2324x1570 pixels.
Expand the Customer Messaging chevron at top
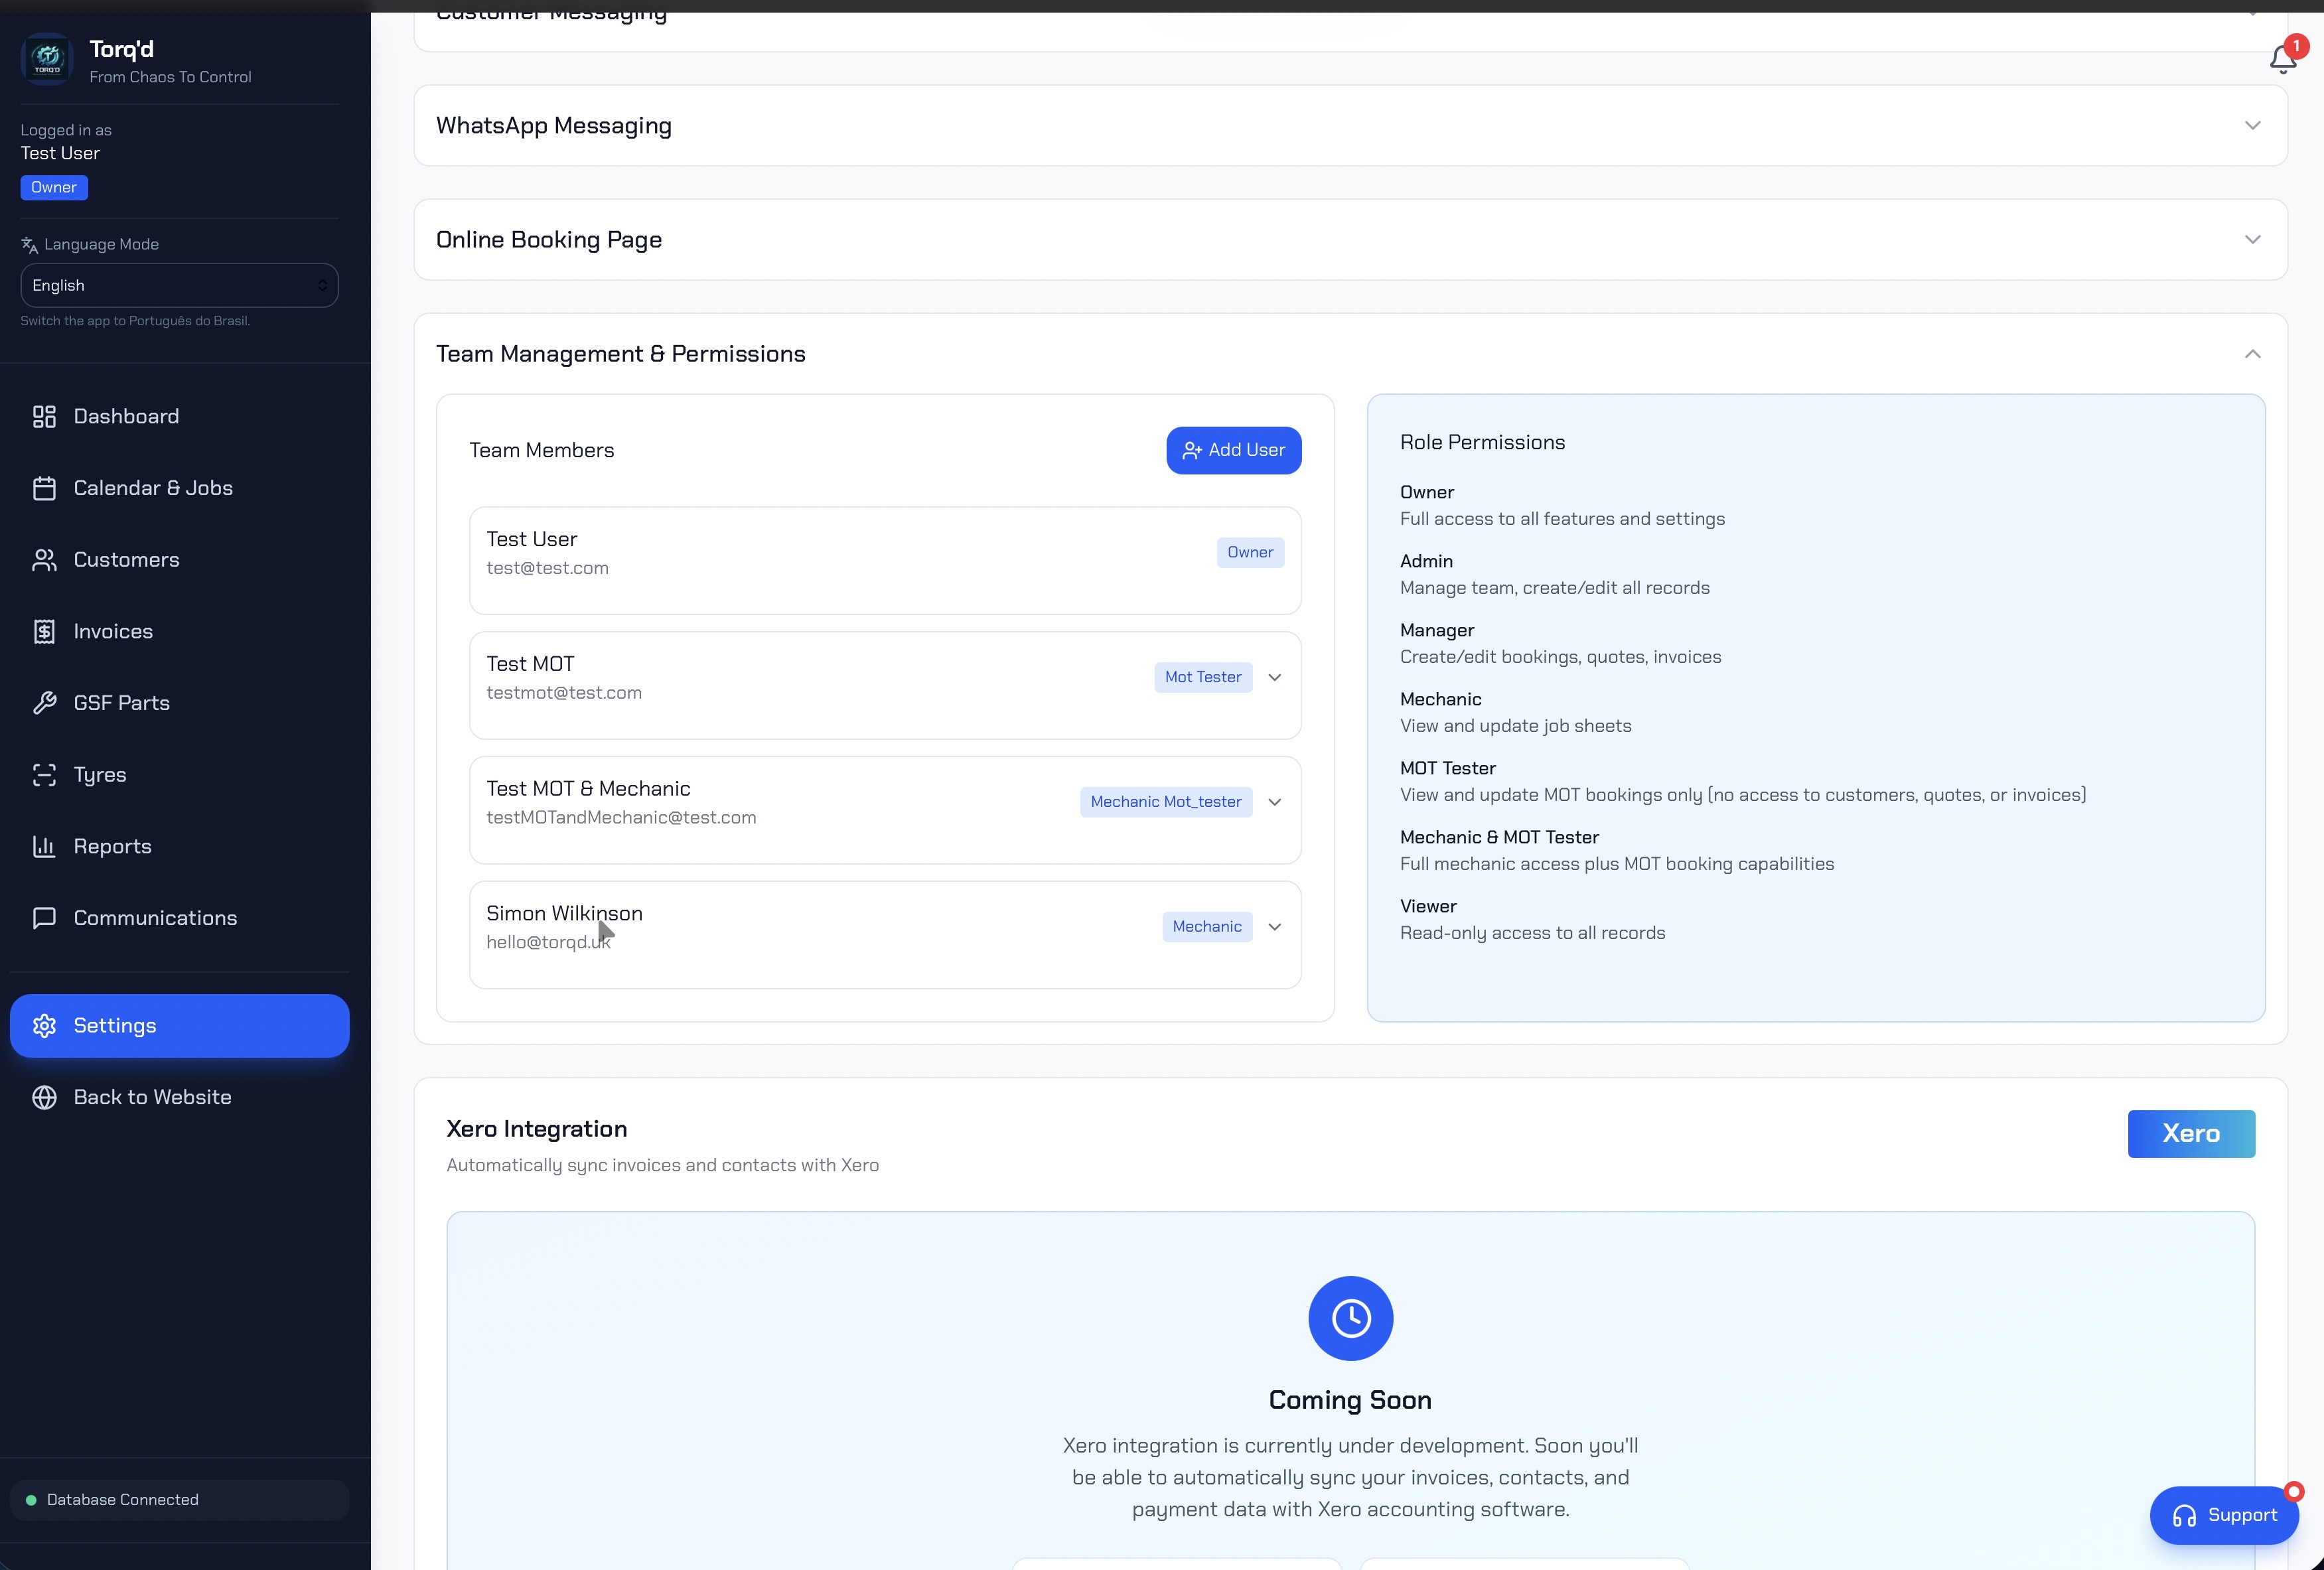click(2252, 14)
